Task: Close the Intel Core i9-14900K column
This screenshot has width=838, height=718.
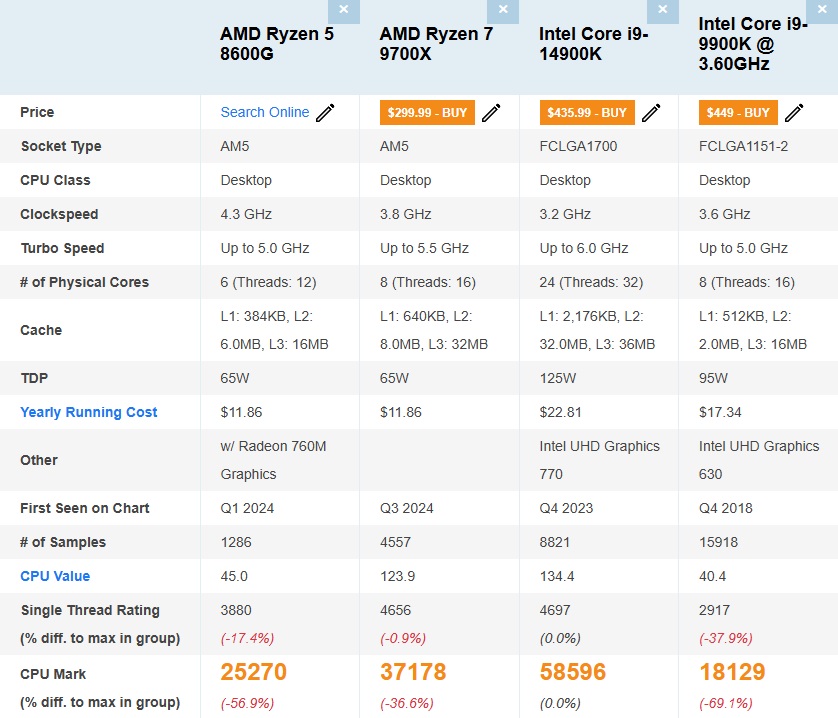Action: pyautogui.click(x=662, y=10)
